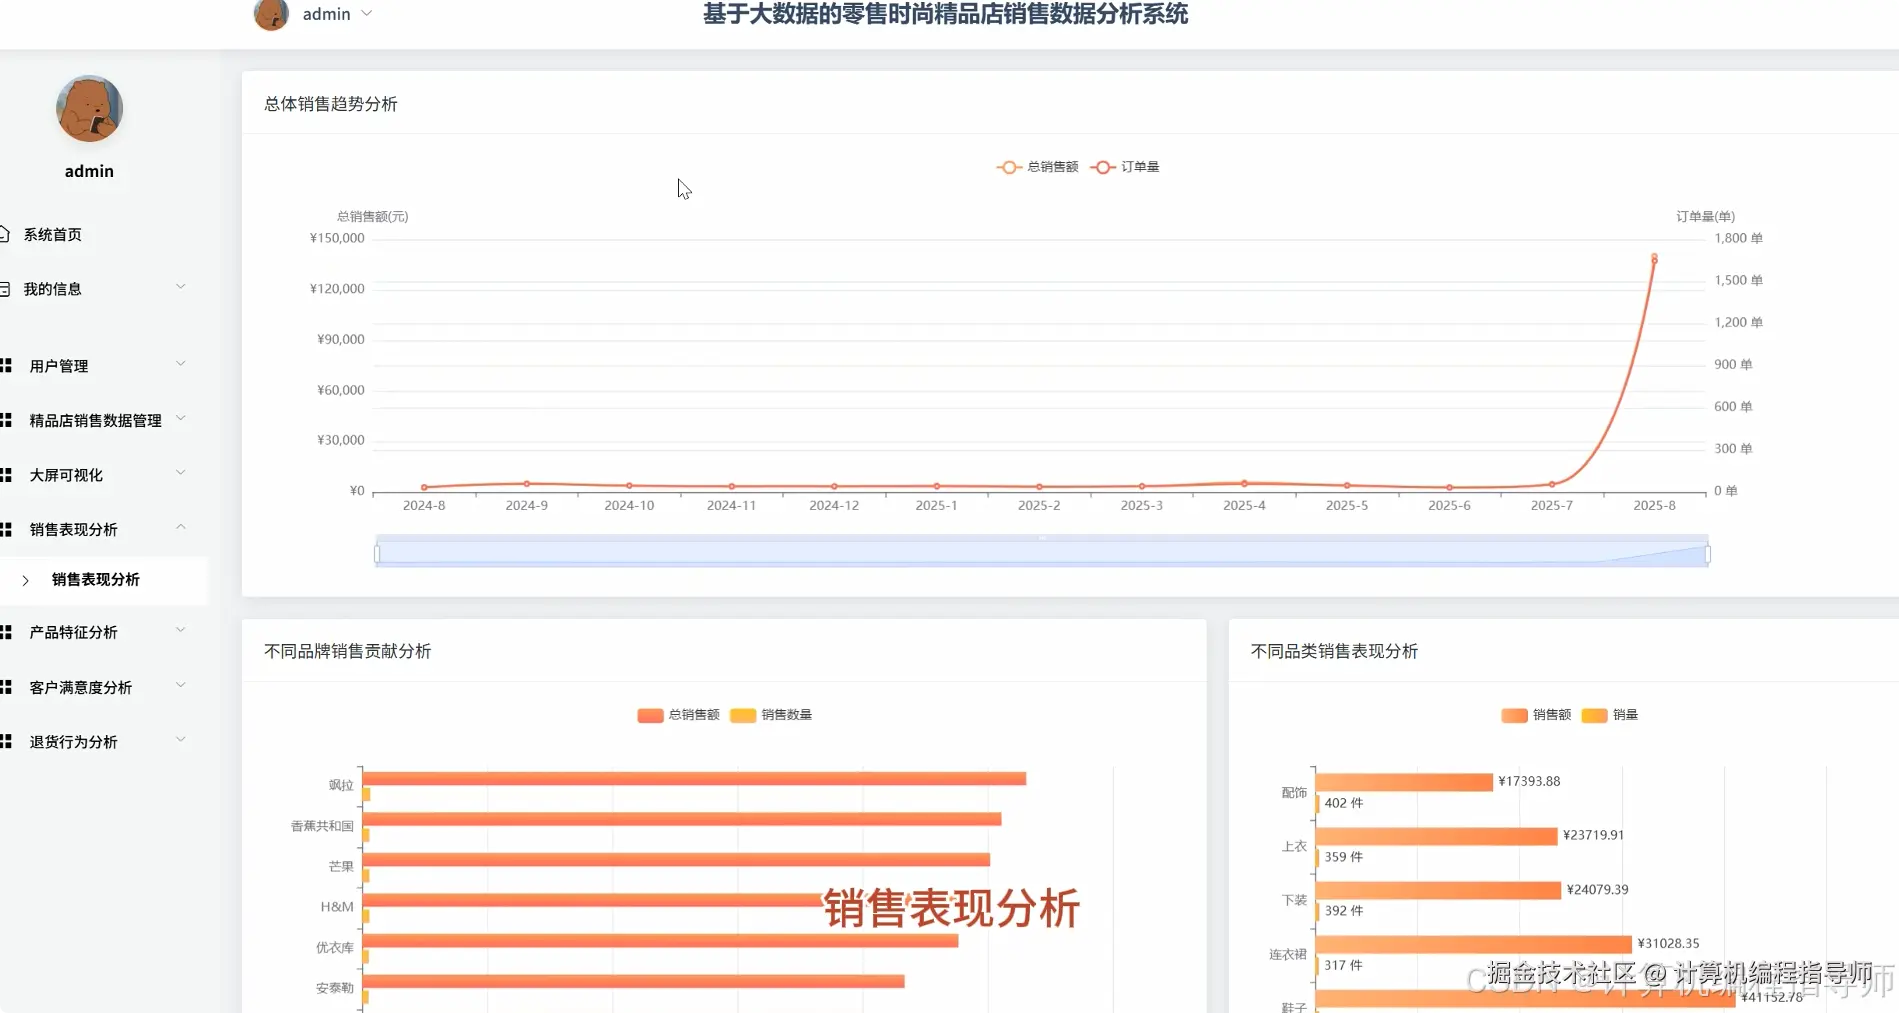Expand the 客户满意度分析 chevron arrow
This screenshot has height=1013, width=1899.
(181, 685)
